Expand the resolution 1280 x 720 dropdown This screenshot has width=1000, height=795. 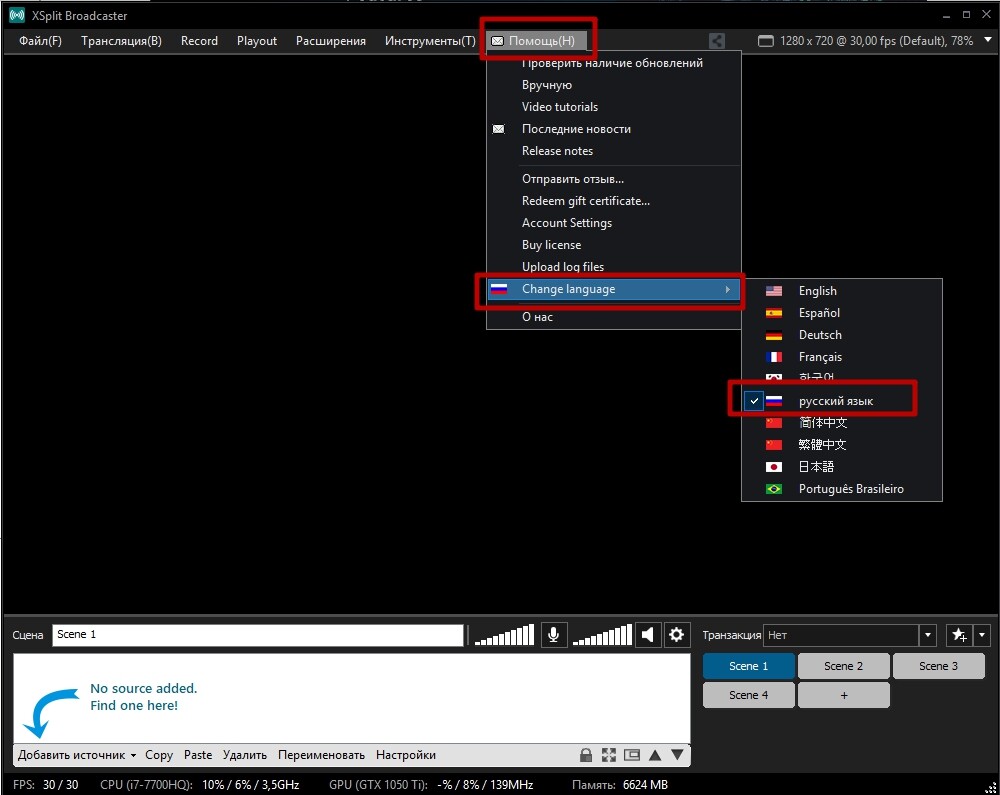click(x=988, y=41)
